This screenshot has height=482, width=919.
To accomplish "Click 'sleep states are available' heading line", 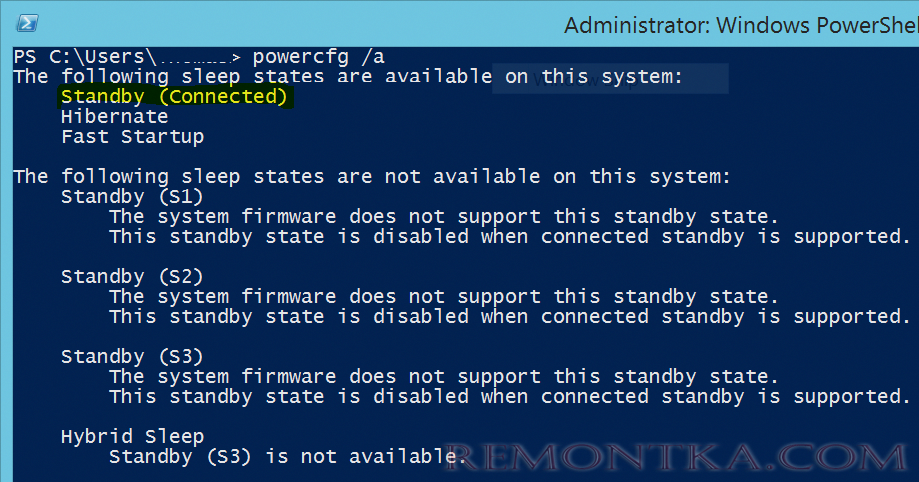I will [x=348, y=76].
